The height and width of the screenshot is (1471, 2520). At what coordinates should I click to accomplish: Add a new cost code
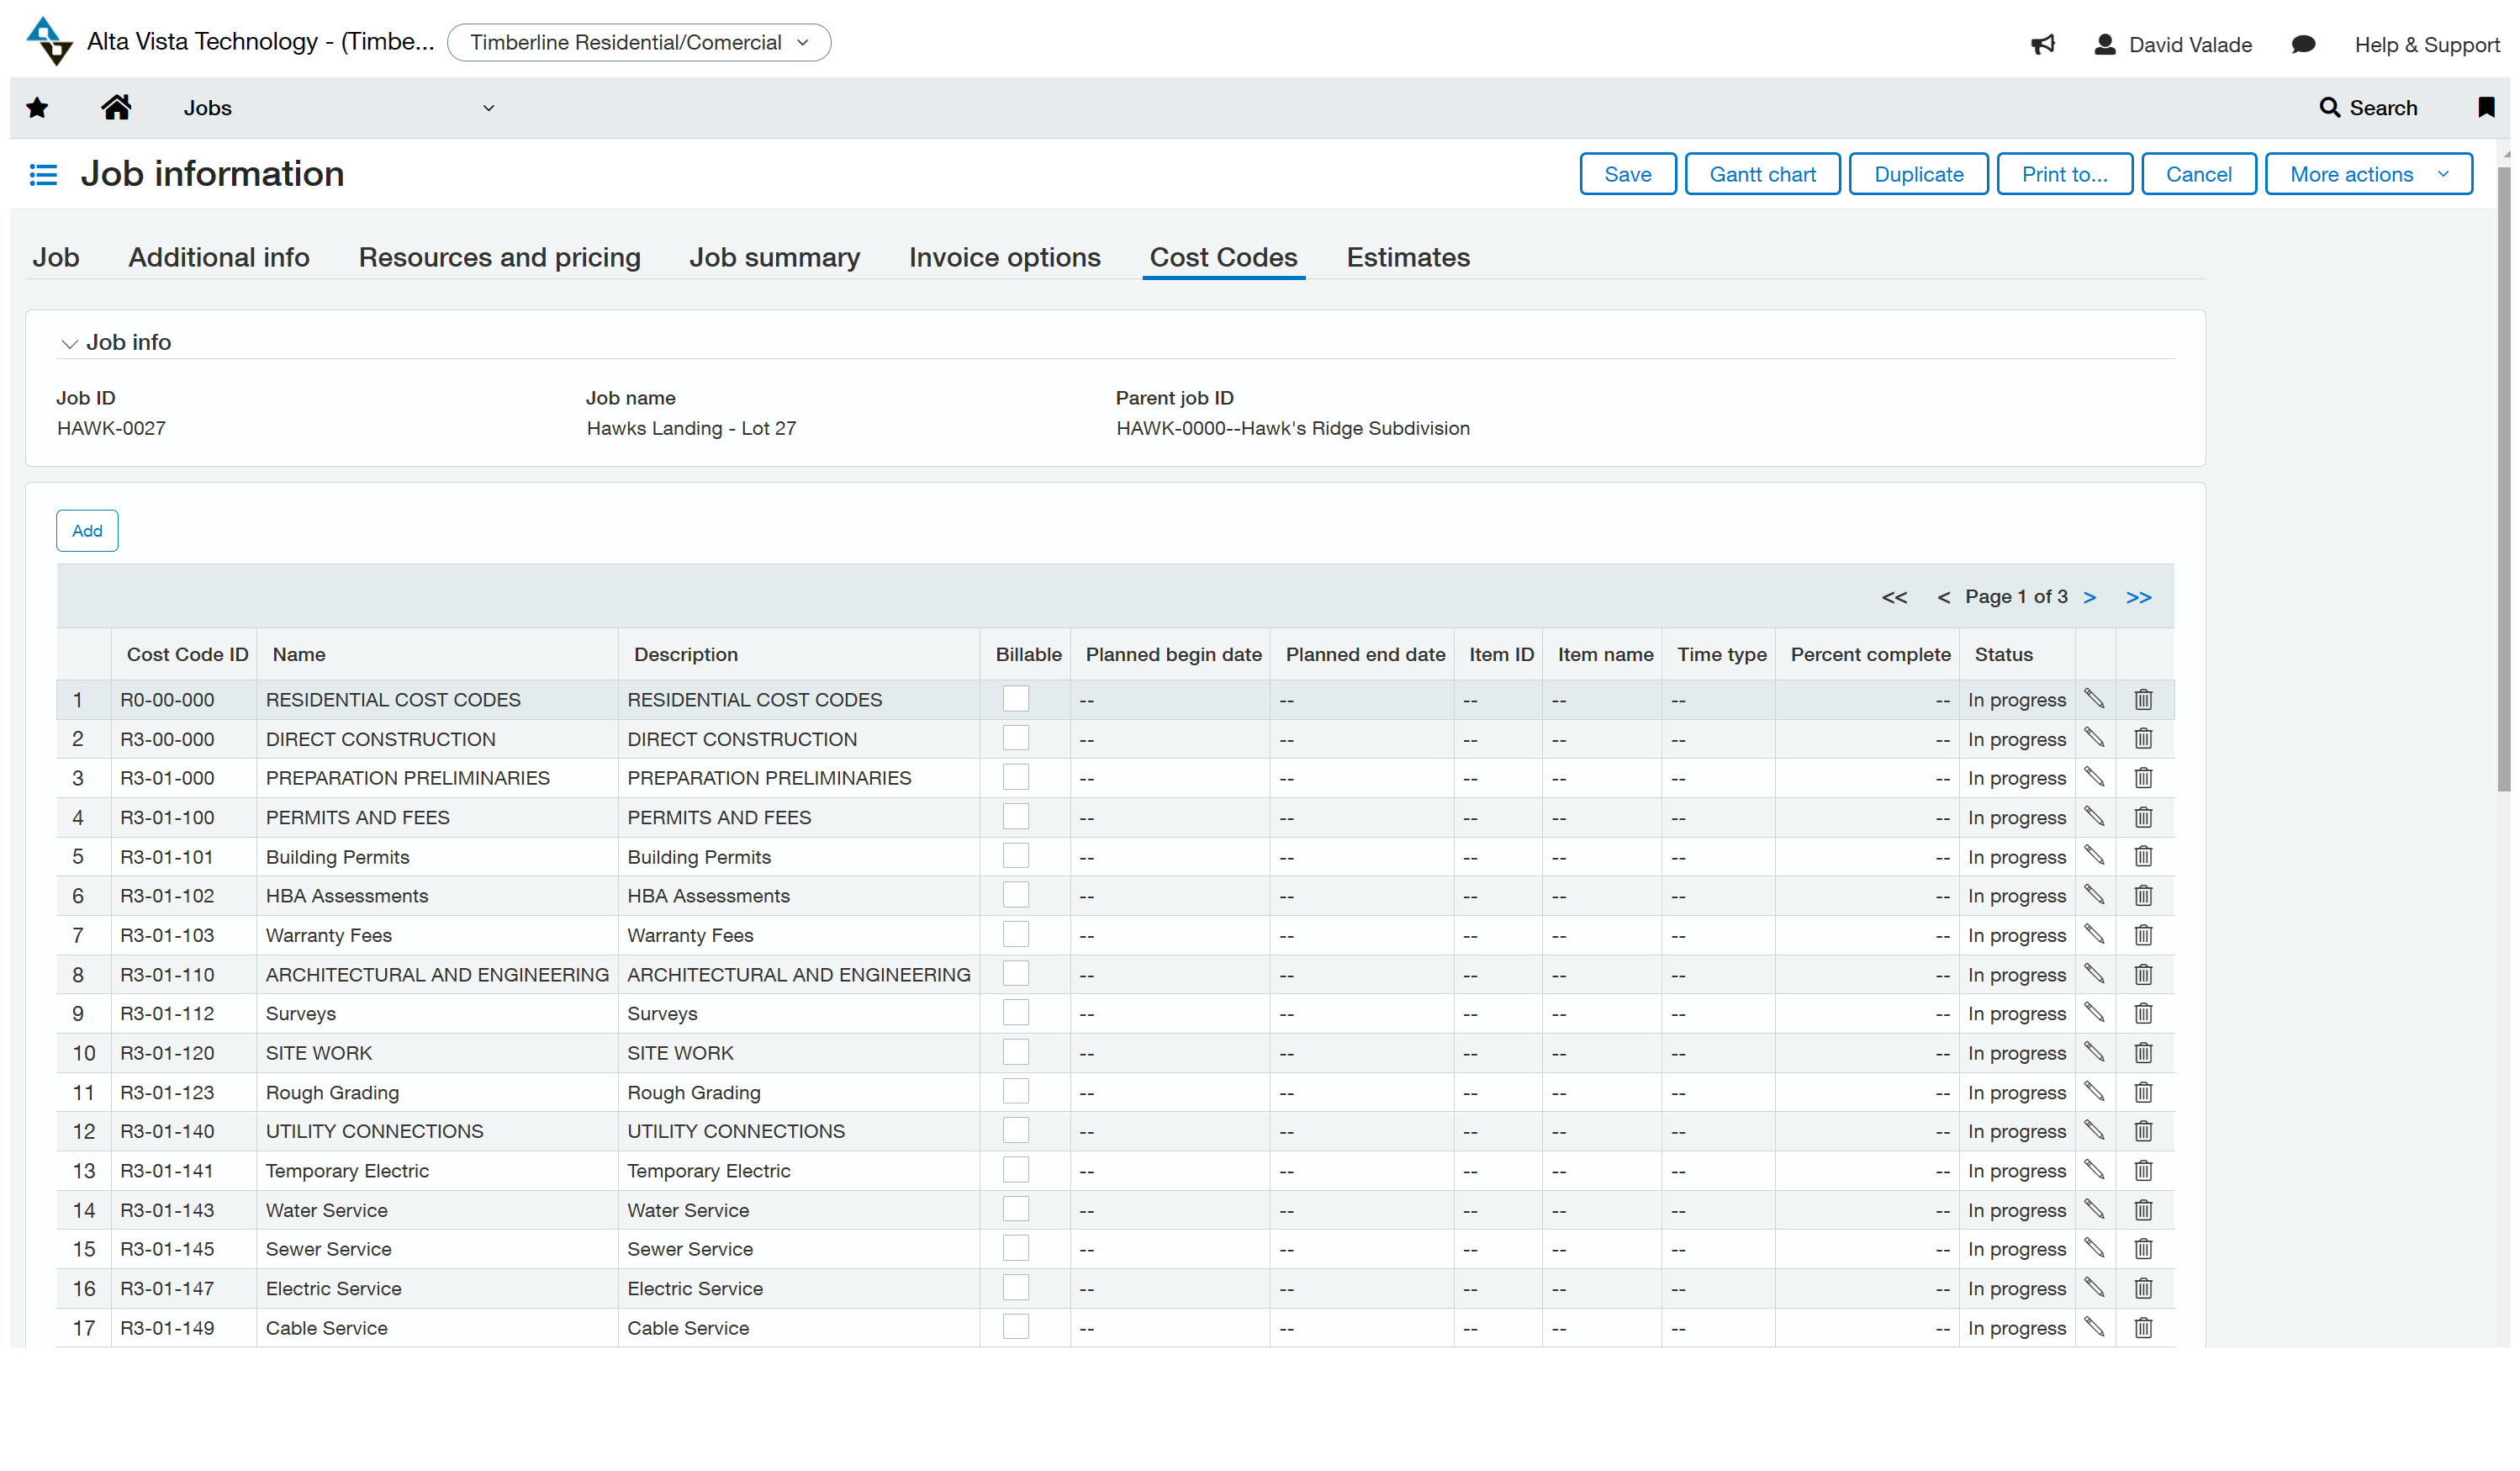coord(87,531)
